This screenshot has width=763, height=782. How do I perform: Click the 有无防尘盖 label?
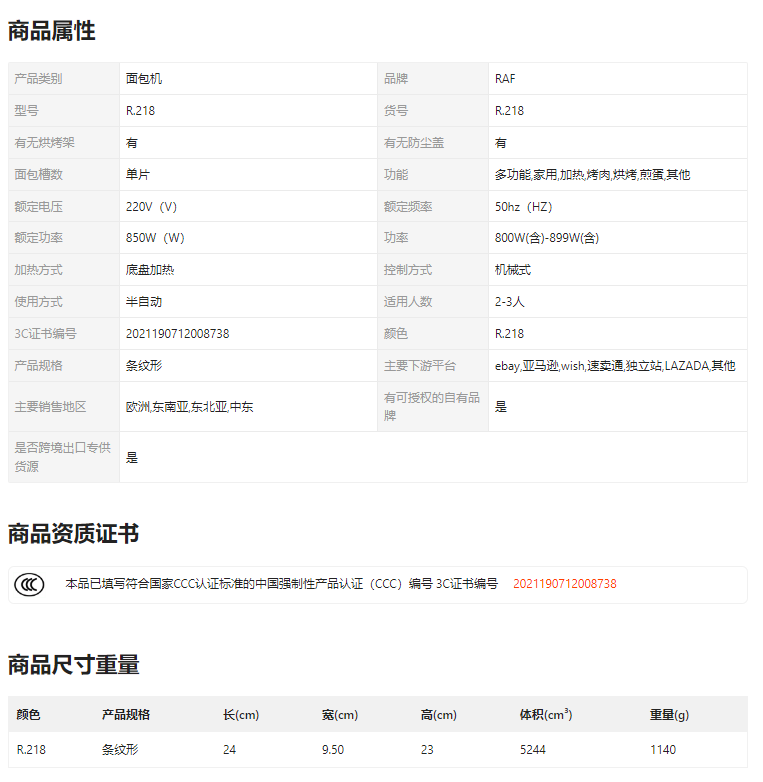pyautogui.click(x=414, y=143)
